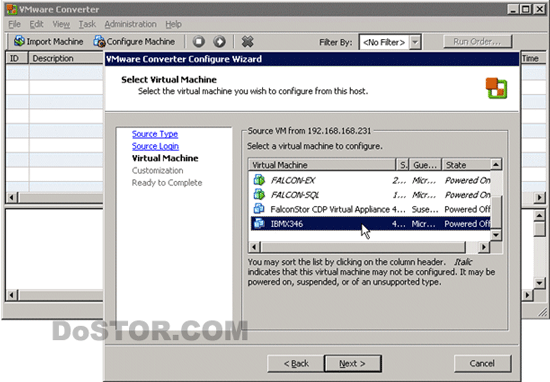
Task: Click the Import Machine toolbar icon
Action: (x=19, y=41)
